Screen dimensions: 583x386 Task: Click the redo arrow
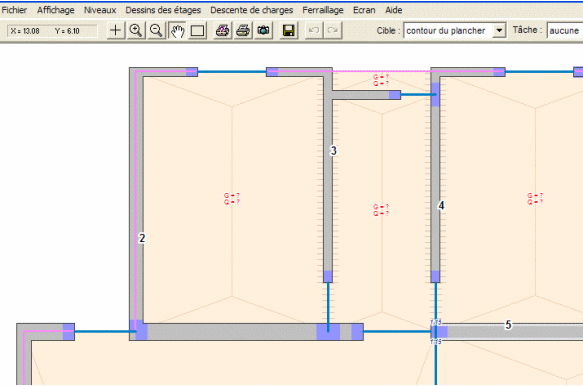pos(333,30)
